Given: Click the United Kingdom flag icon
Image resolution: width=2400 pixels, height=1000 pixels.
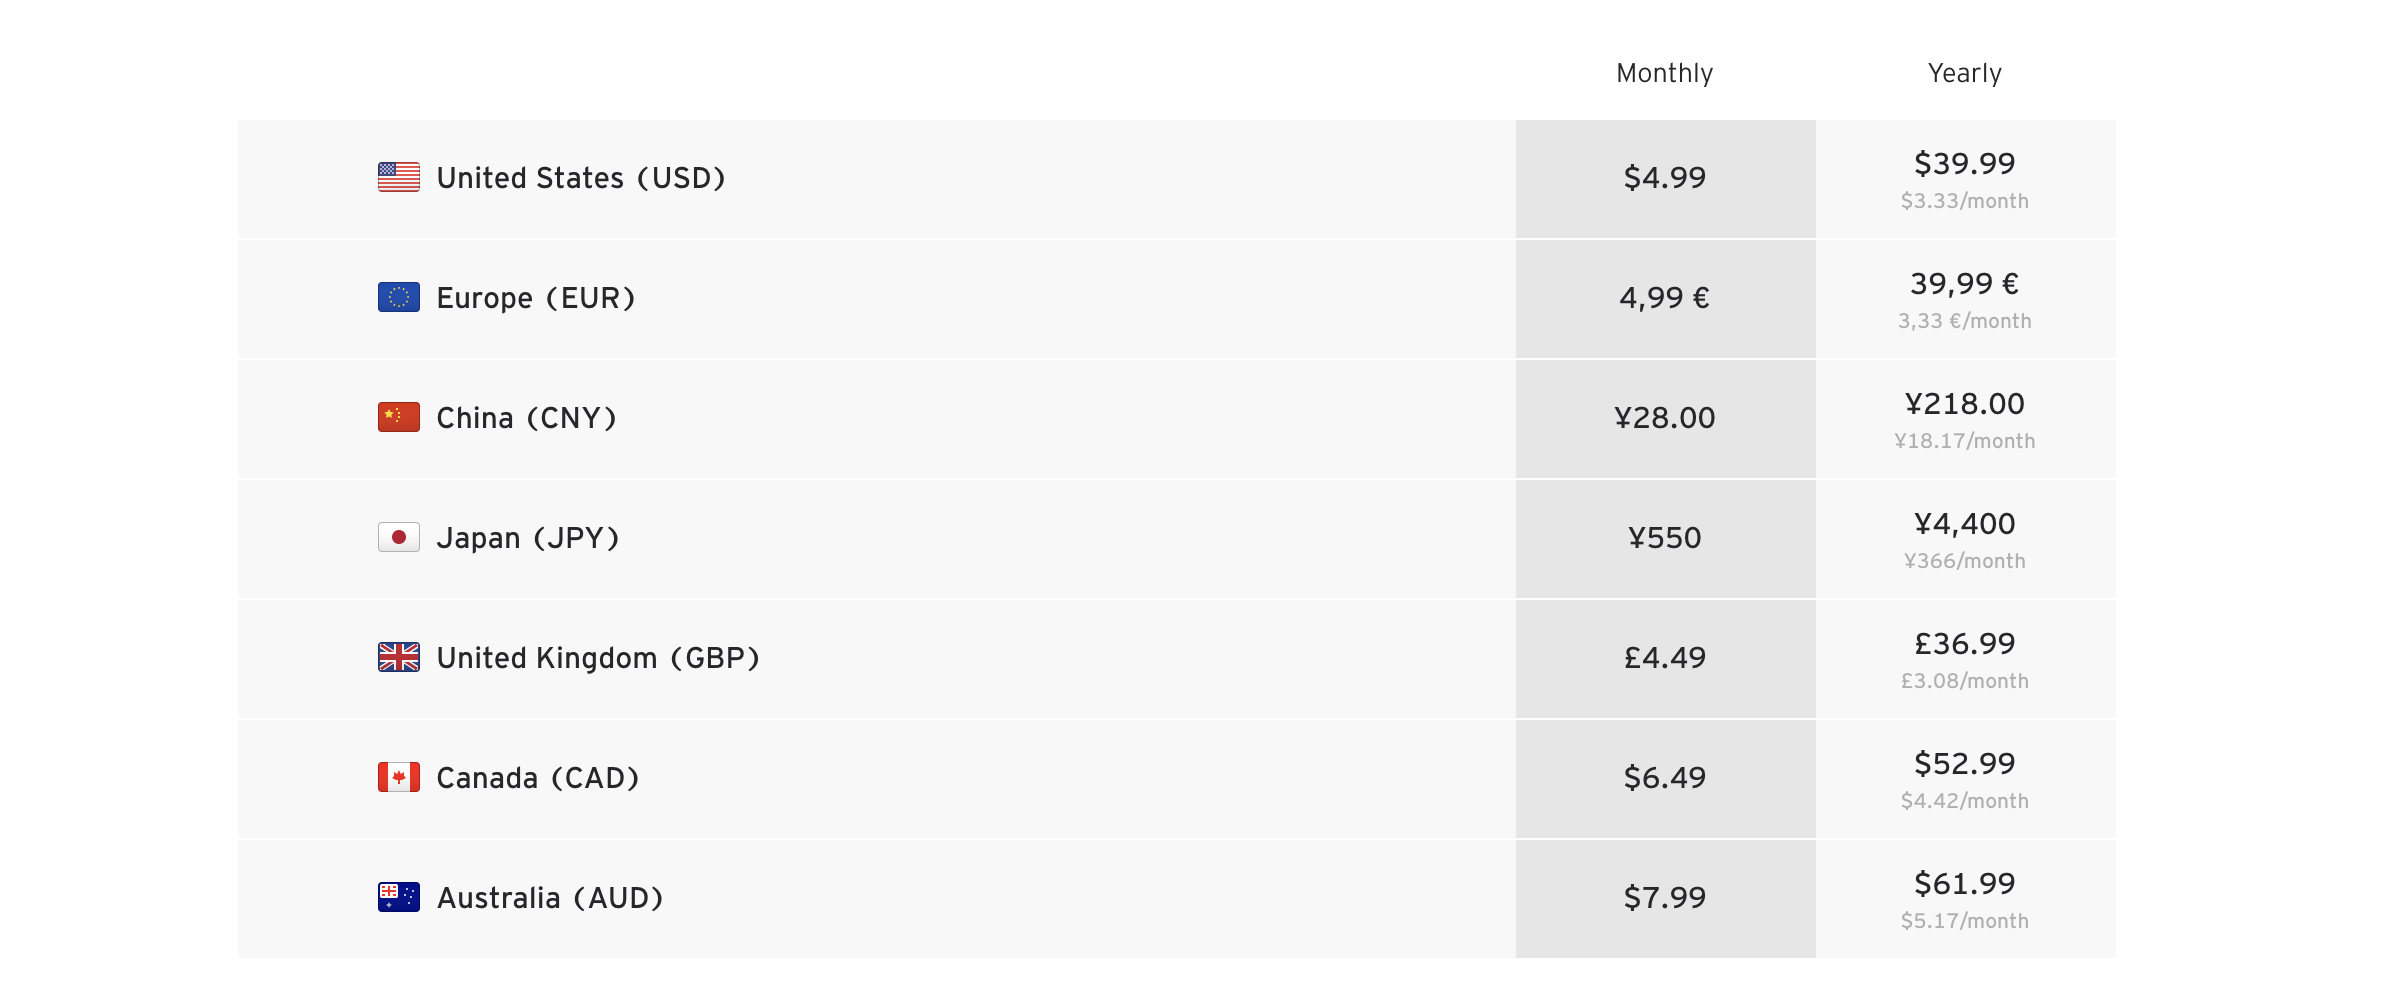Looking at the screenshot, I should point(399,657).
